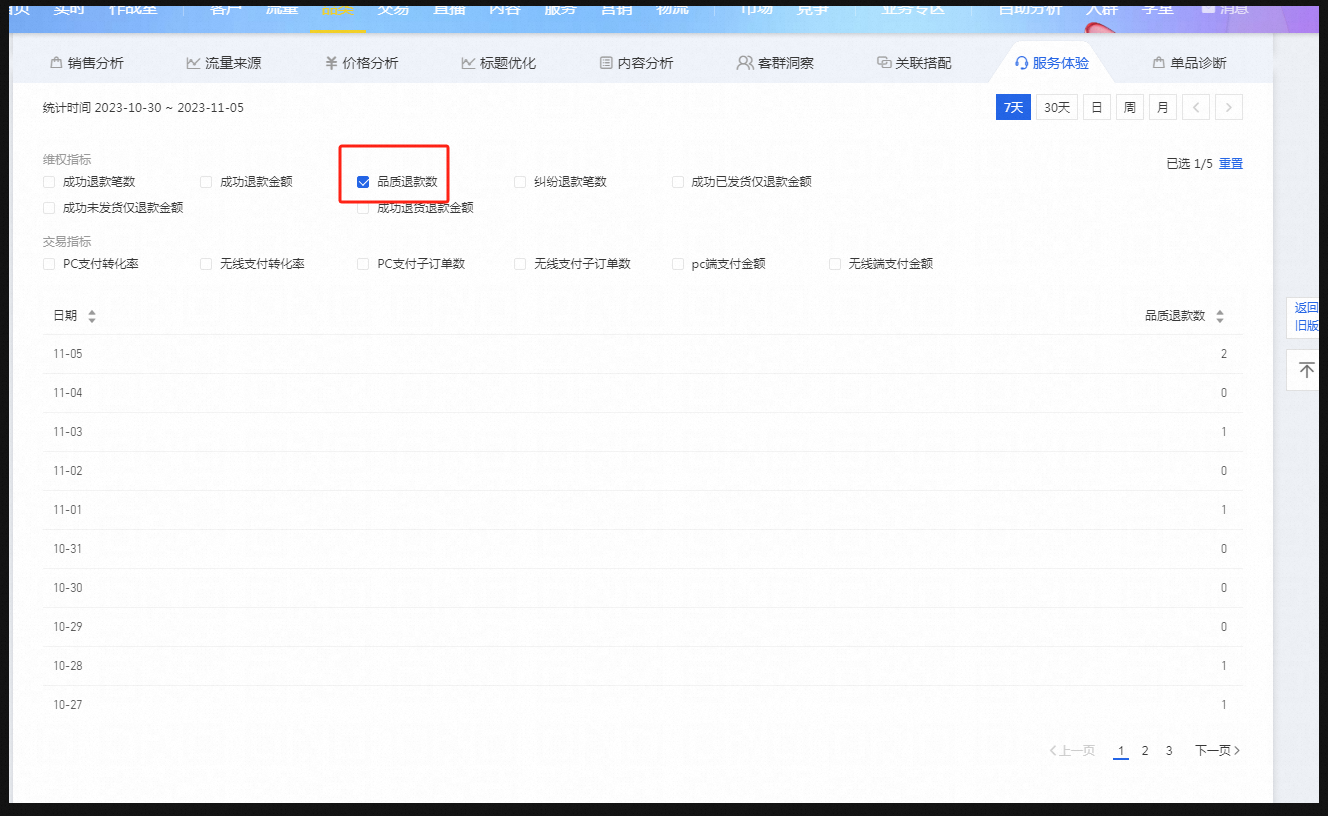Click the 11-05 date cell
Image resolution: width=1328 pixels, height=816 pixels.
(x=68, y=354)
